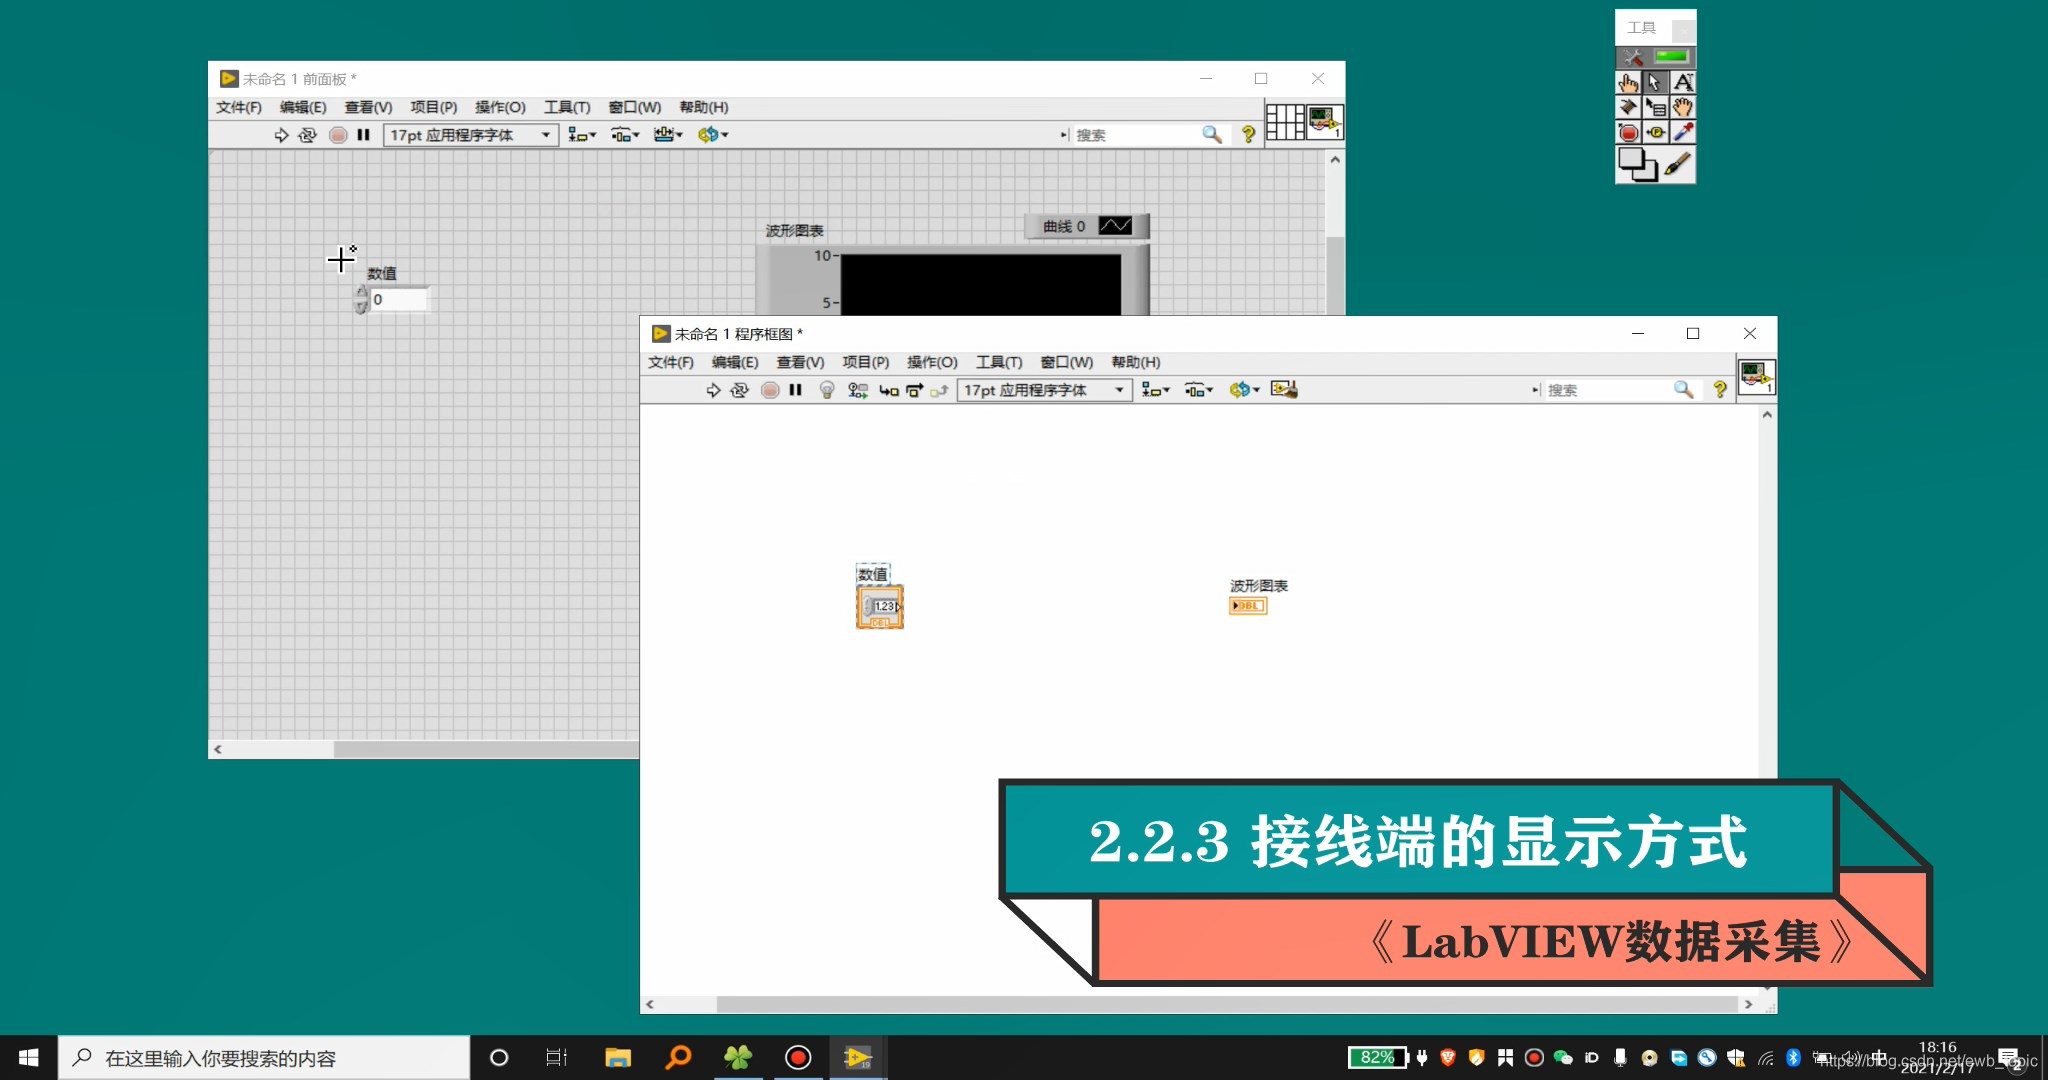Click Step Out button in block diagram toolbar
This screenshot has height=1080, width=2048.
click(938, 390)
